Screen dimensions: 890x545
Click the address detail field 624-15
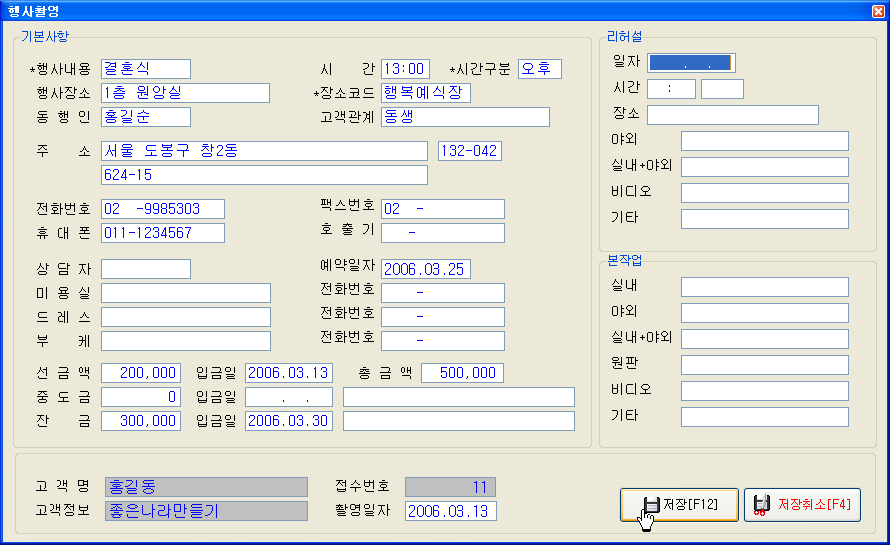(x=265, y=175)
